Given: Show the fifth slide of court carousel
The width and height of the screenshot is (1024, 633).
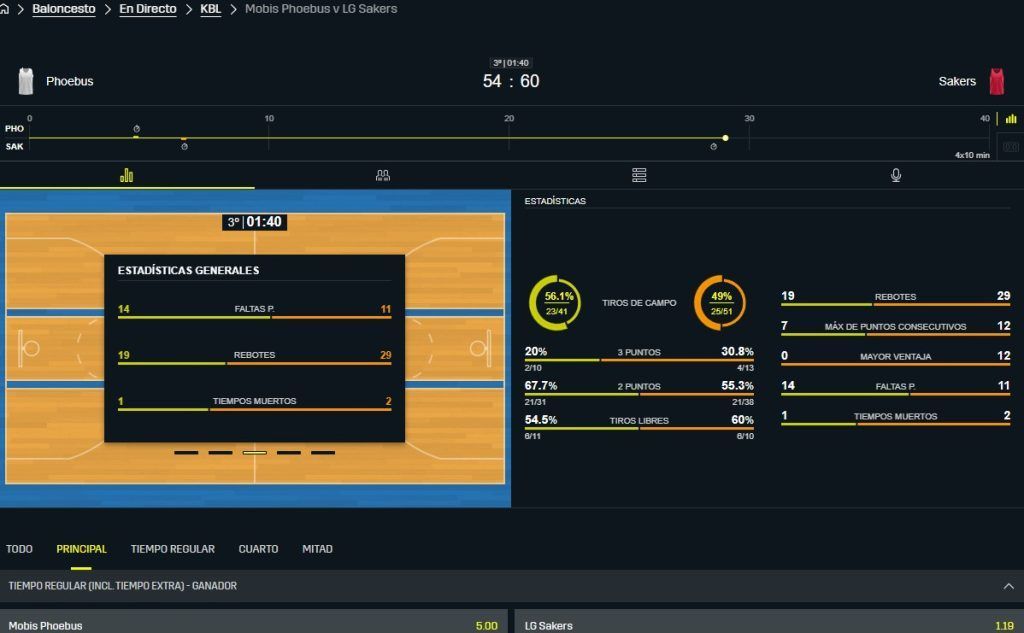Looking at the screenshot, I should click(323, 452).
